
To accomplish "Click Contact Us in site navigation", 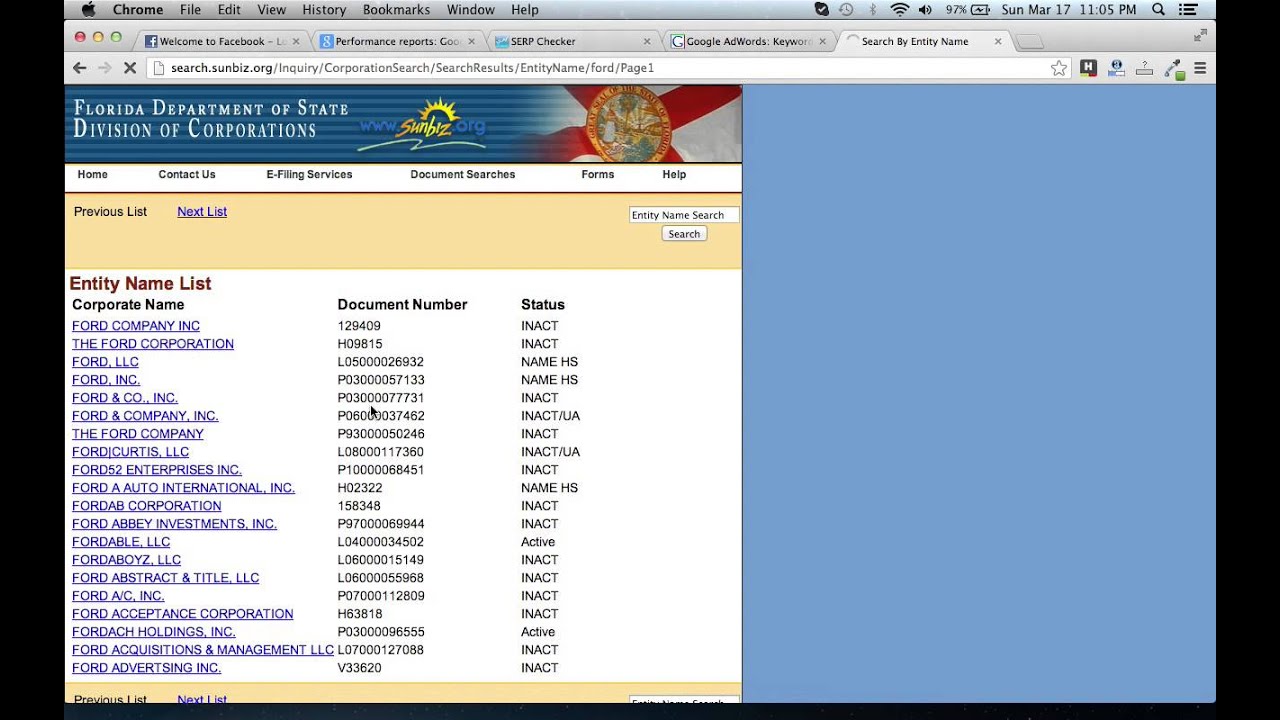I will pos(187,174).
